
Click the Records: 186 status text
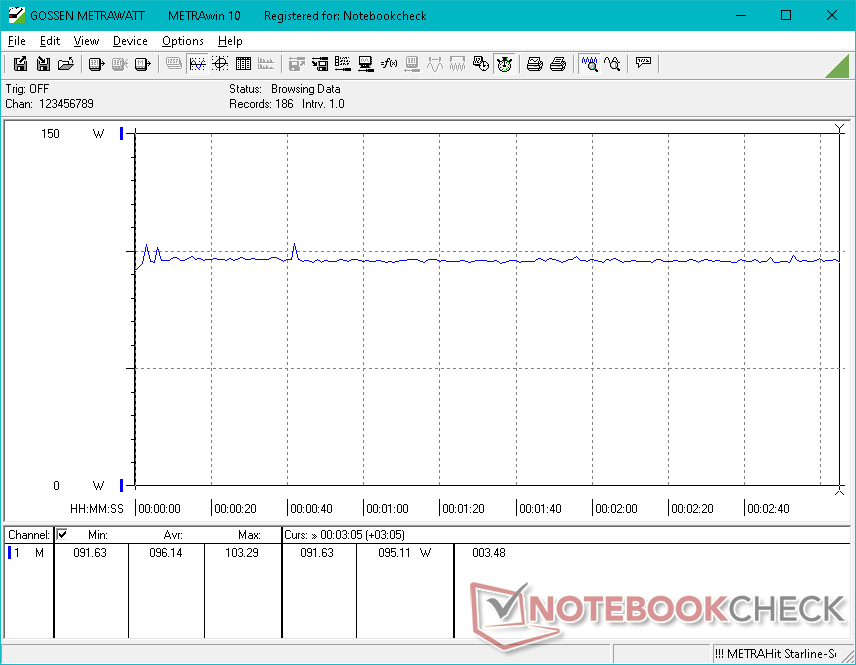point(261,104)
